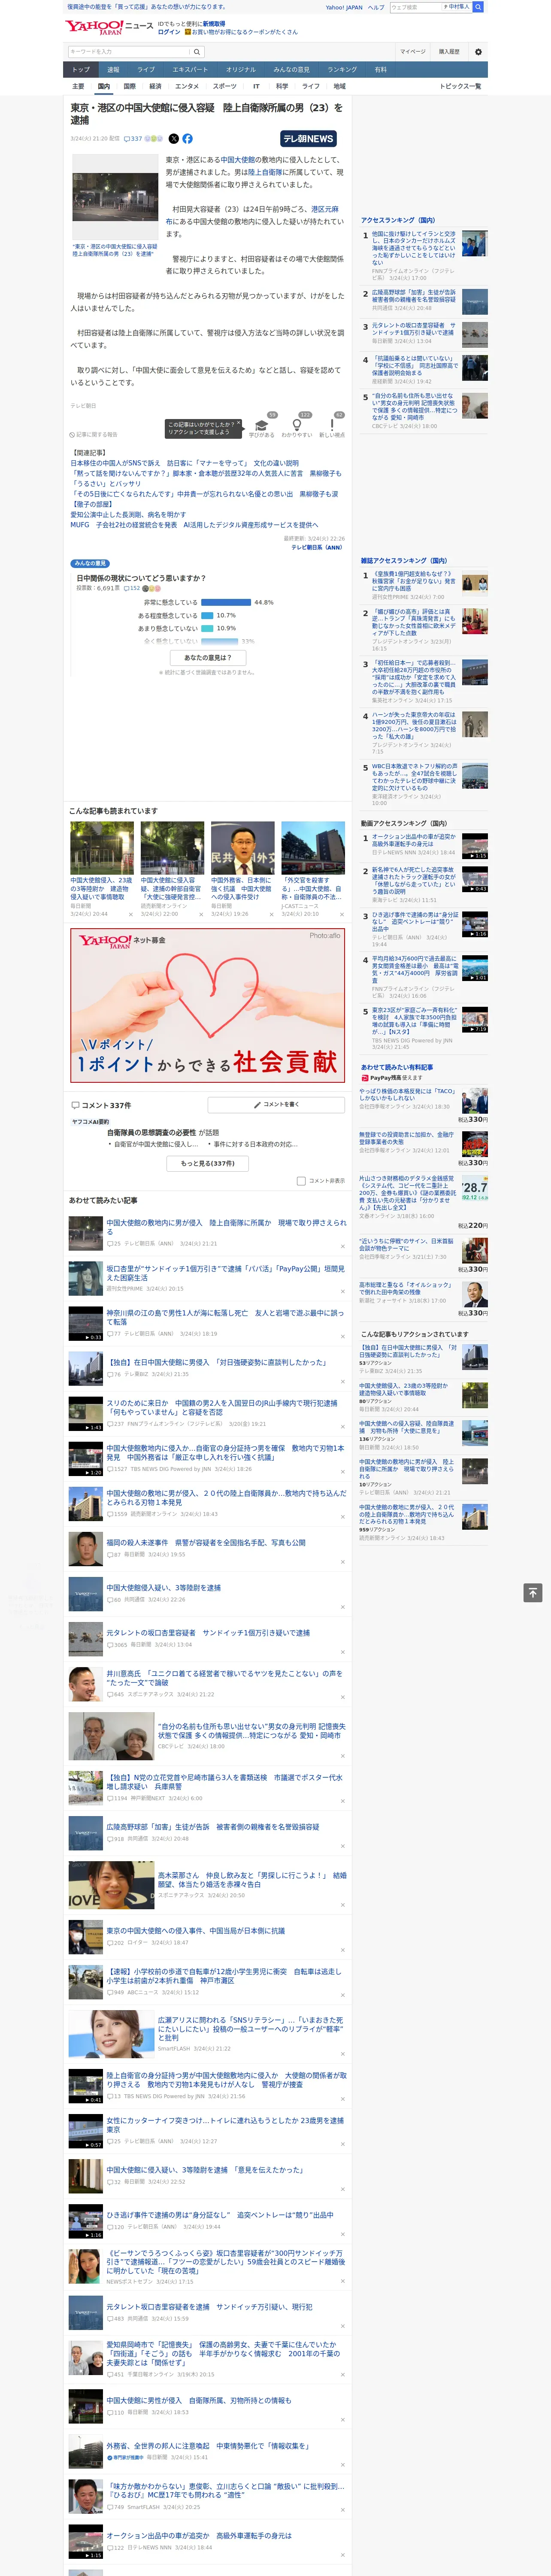Viewport: 551px width, 2576px height.
Task: Click the blue web search magnifier button
Action: [478, 7]
